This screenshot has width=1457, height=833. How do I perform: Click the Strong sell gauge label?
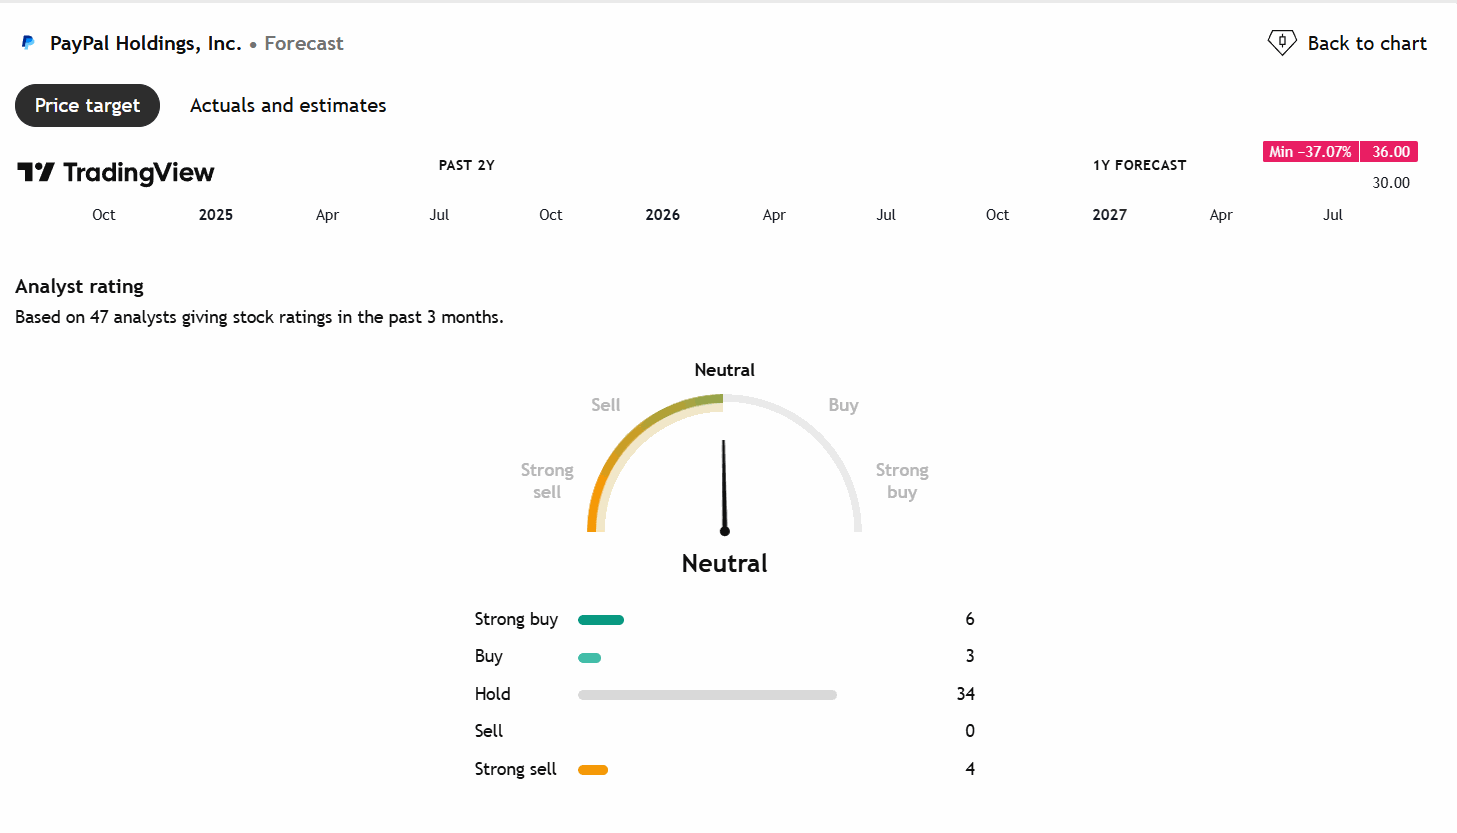point(547,481)
